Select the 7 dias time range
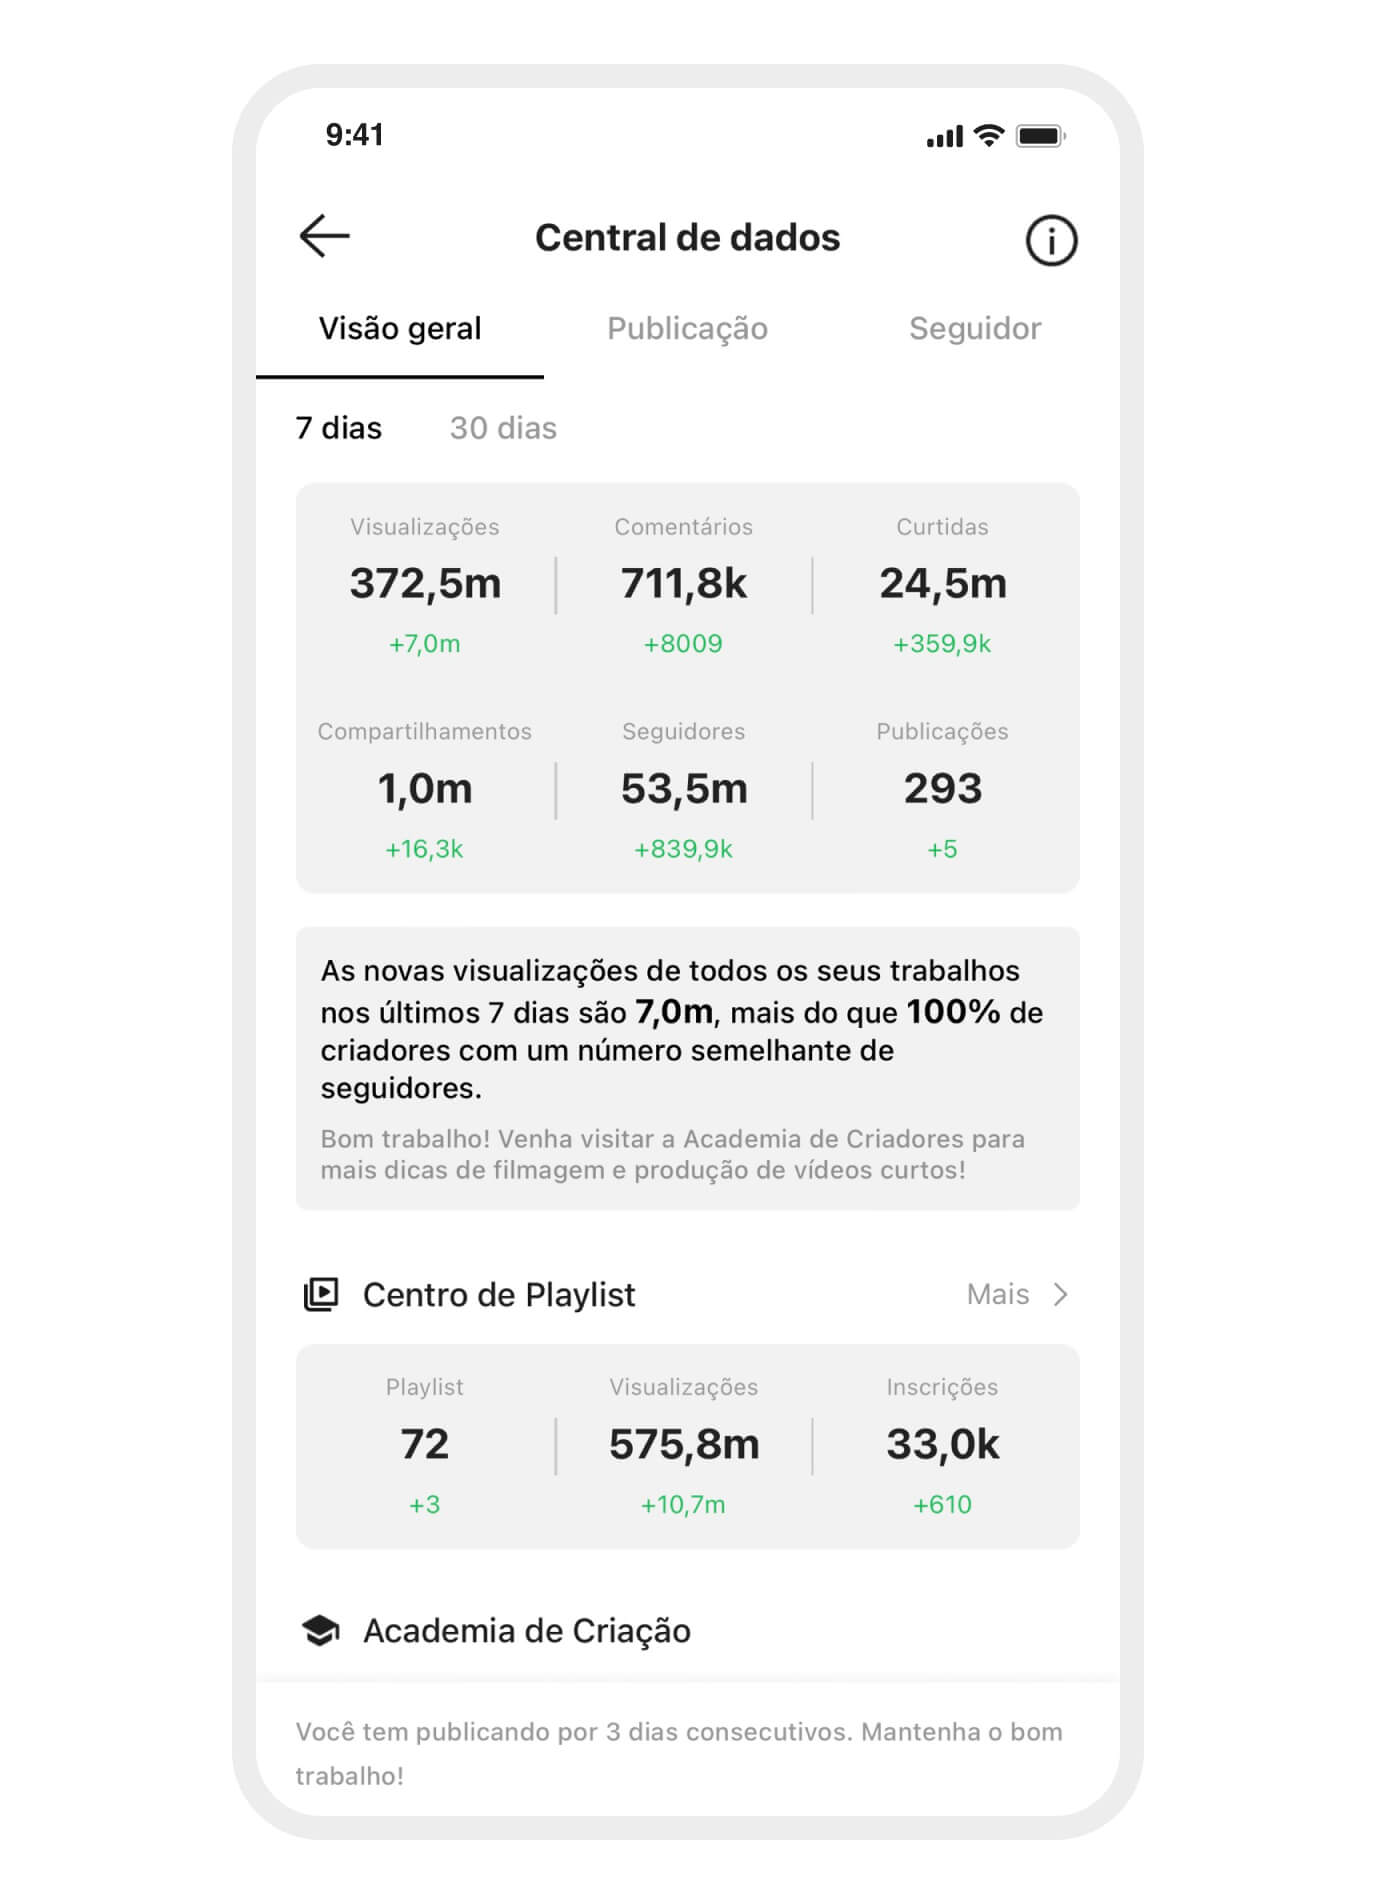Viewport: 1376px width, 1888px height. pyautogui.click(x=339, y=428)
